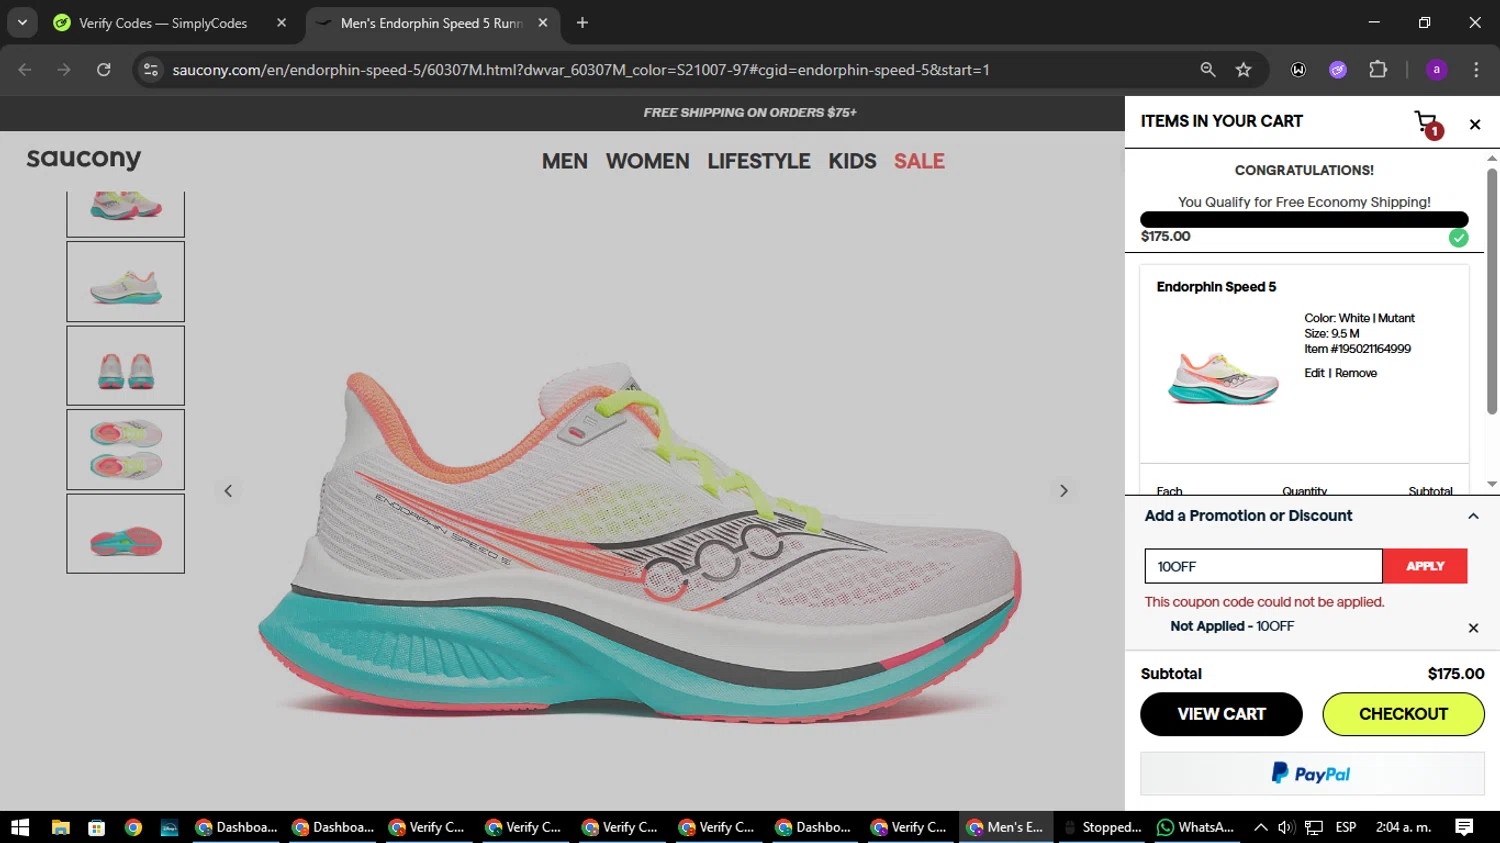Open a new browser tab
Viewport: 1500px width, 843px height.
point(582,23)
